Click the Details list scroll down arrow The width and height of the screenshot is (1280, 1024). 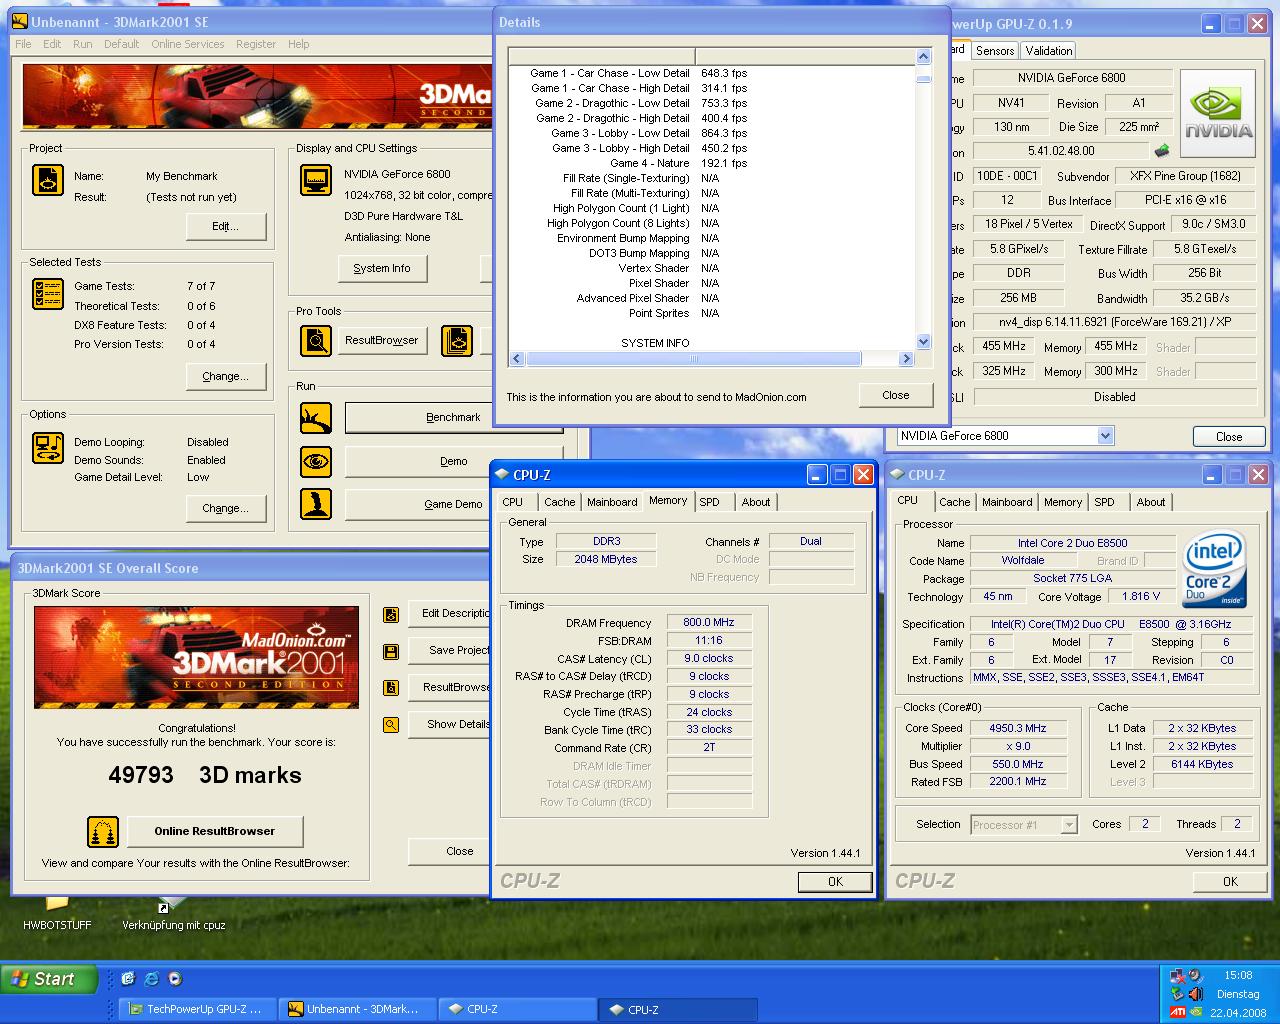(x=923, y=341)
